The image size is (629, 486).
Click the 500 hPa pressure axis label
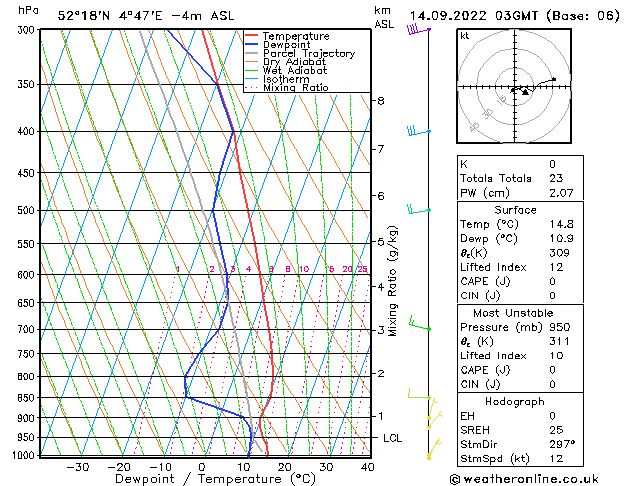(26, 210)
